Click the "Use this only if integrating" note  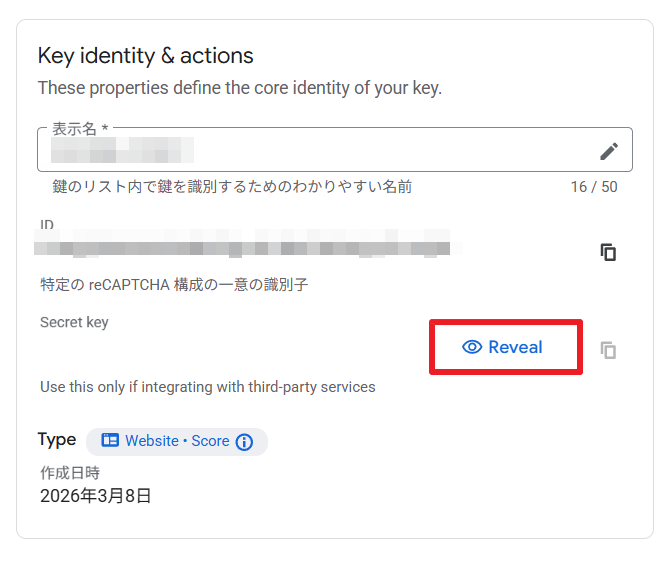(x=208, y=387)
